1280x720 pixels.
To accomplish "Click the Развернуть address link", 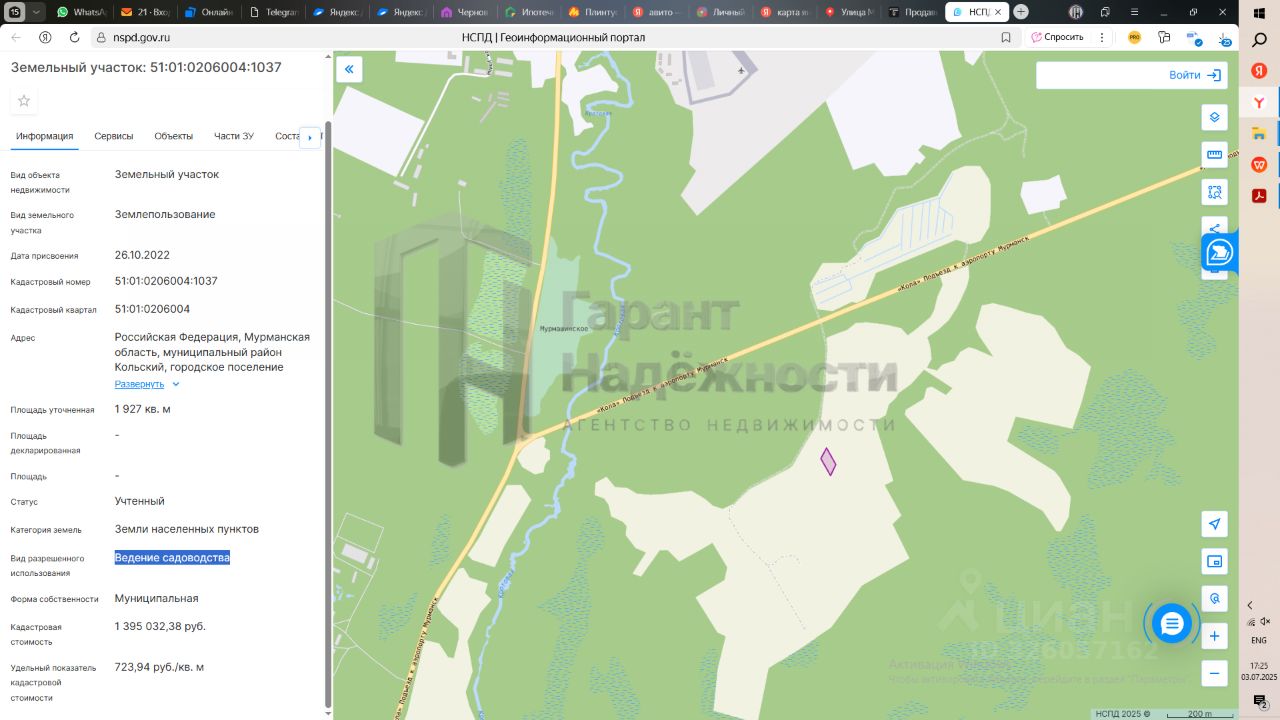I will 139,384.
